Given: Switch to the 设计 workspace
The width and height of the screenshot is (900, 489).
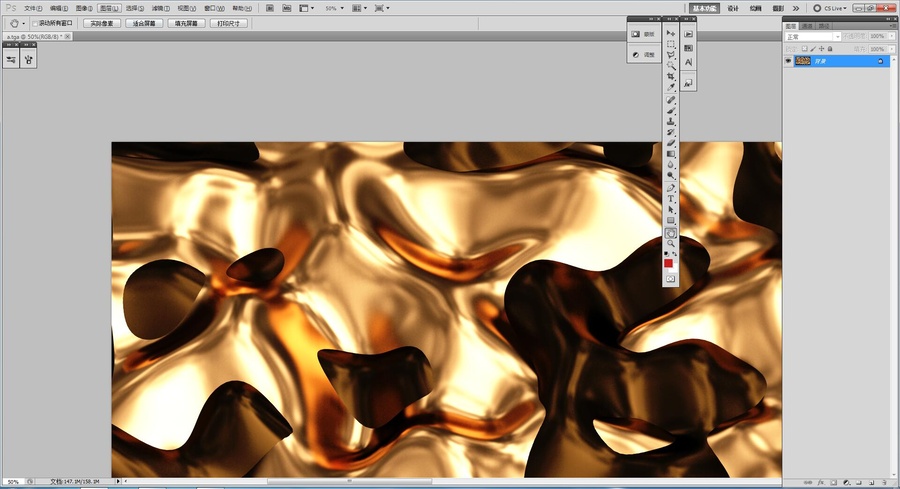Looking at the screenshot, I should 733,9.
